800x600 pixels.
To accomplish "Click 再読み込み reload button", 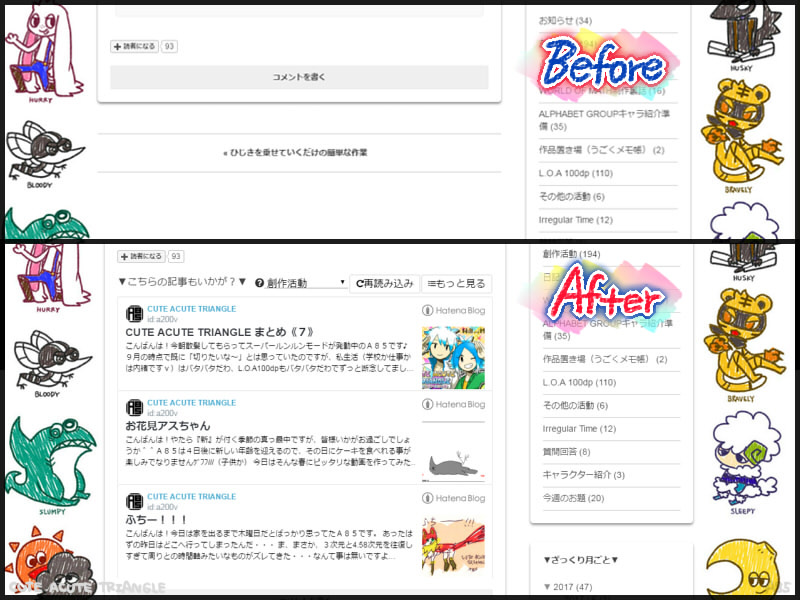I will [384, 283].
